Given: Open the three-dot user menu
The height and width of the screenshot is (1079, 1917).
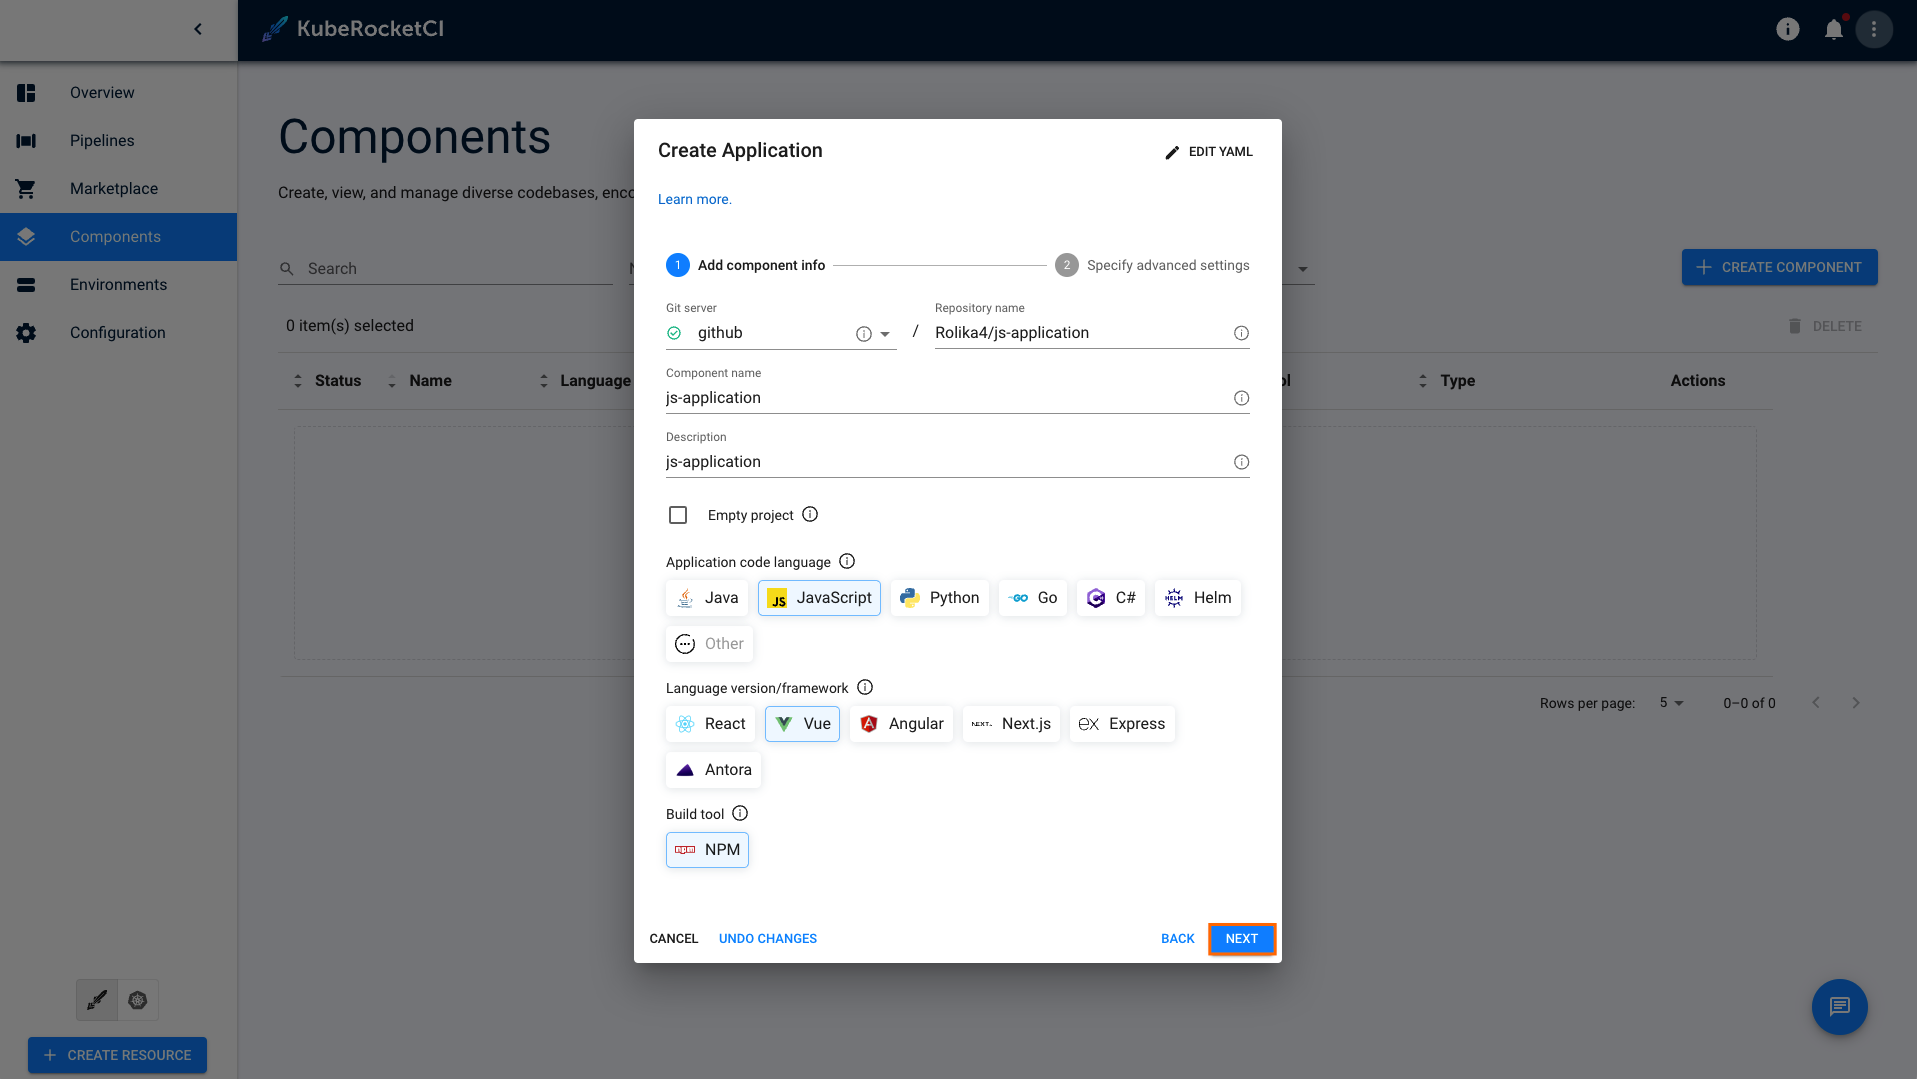Looking at the screenshot, I should pos(1874,29).
